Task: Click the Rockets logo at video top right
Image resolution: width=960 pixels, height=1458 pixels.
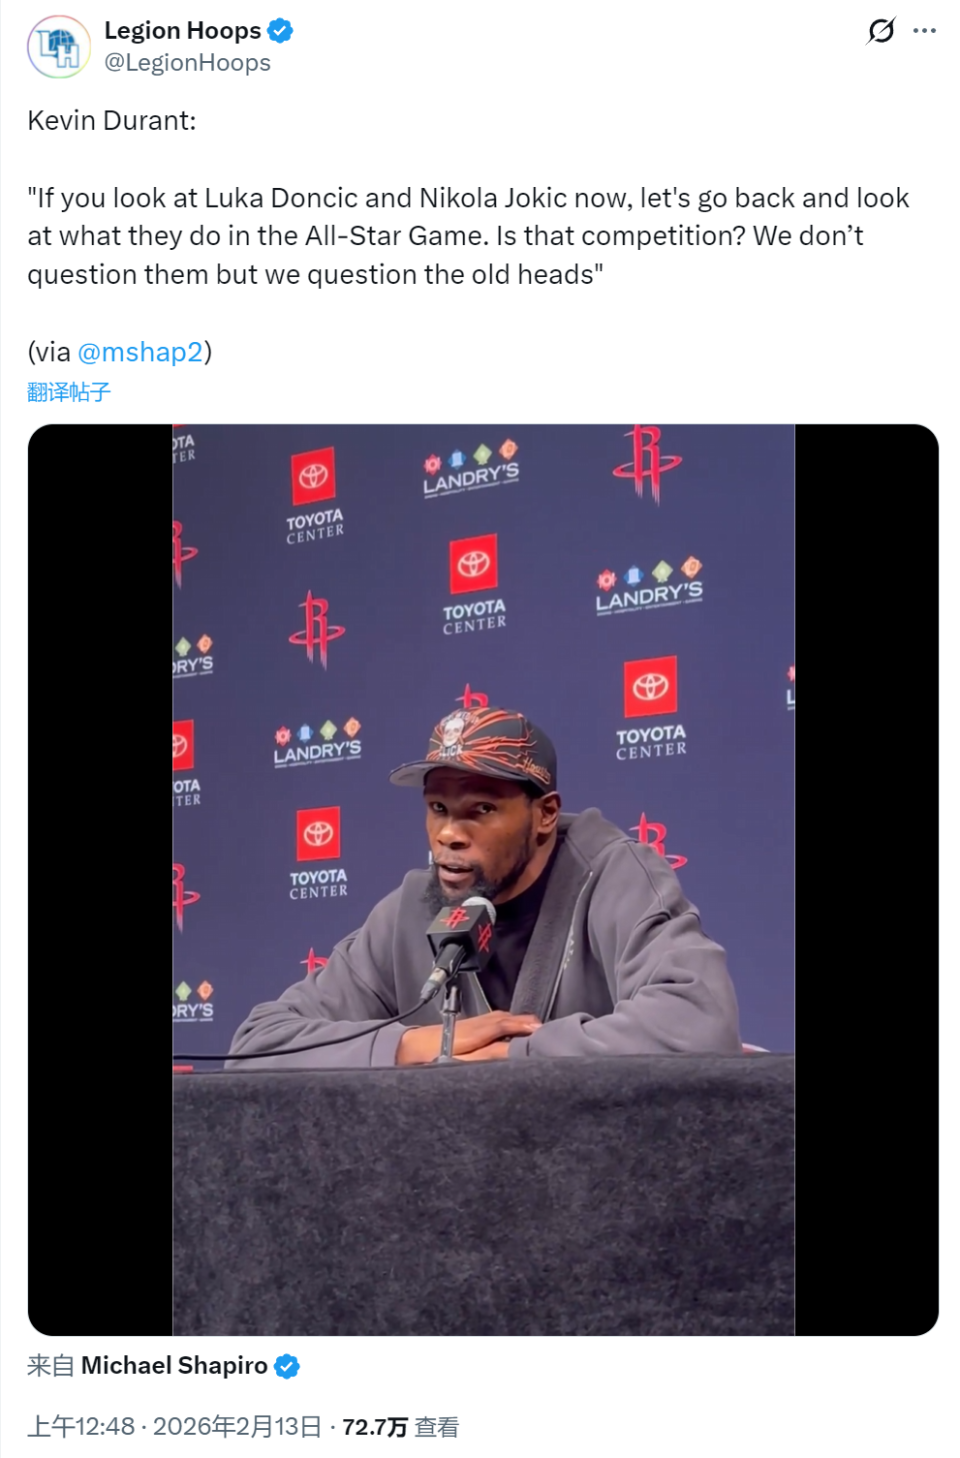Action: pyautogui.click(x=646, y=462)
